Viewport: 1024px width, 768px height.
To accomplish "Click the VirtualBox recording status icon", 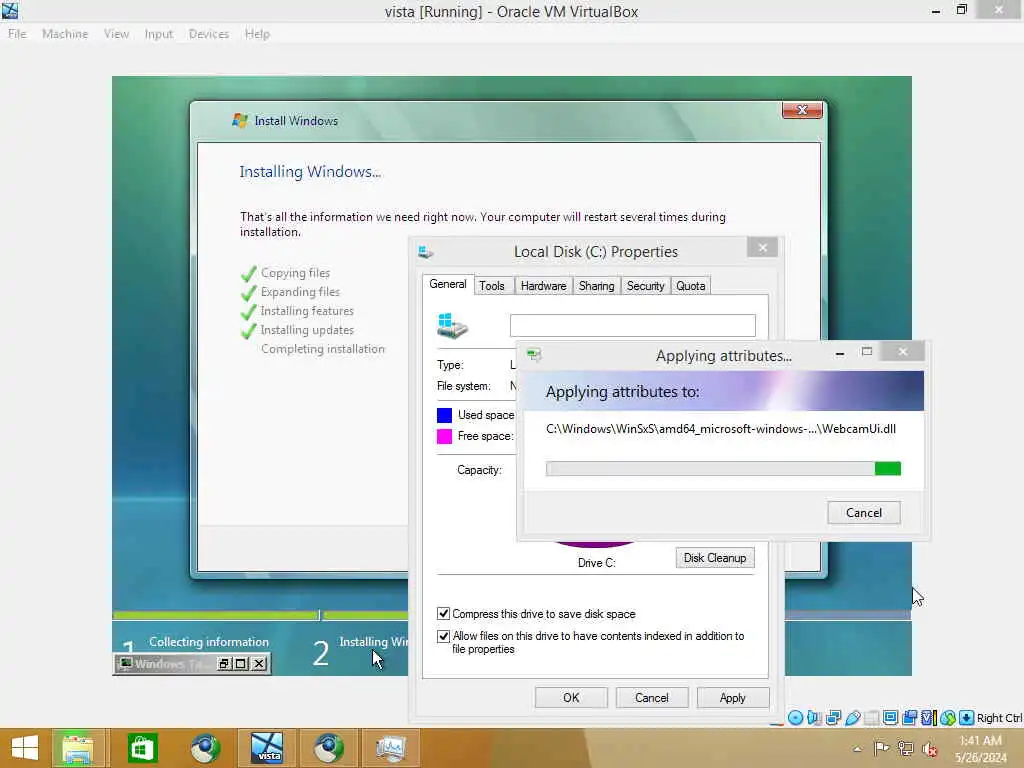I will point(909,718).
